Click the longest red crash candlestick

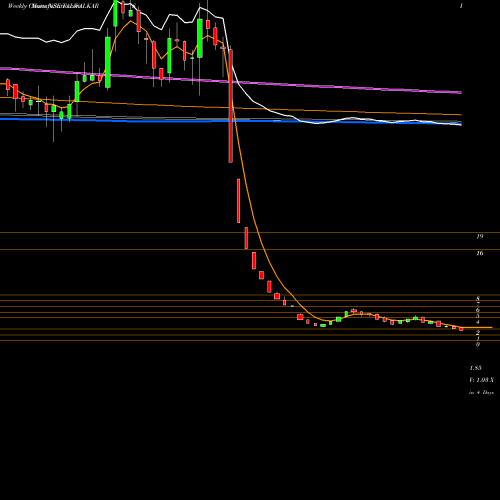click(x=230, y=106)
